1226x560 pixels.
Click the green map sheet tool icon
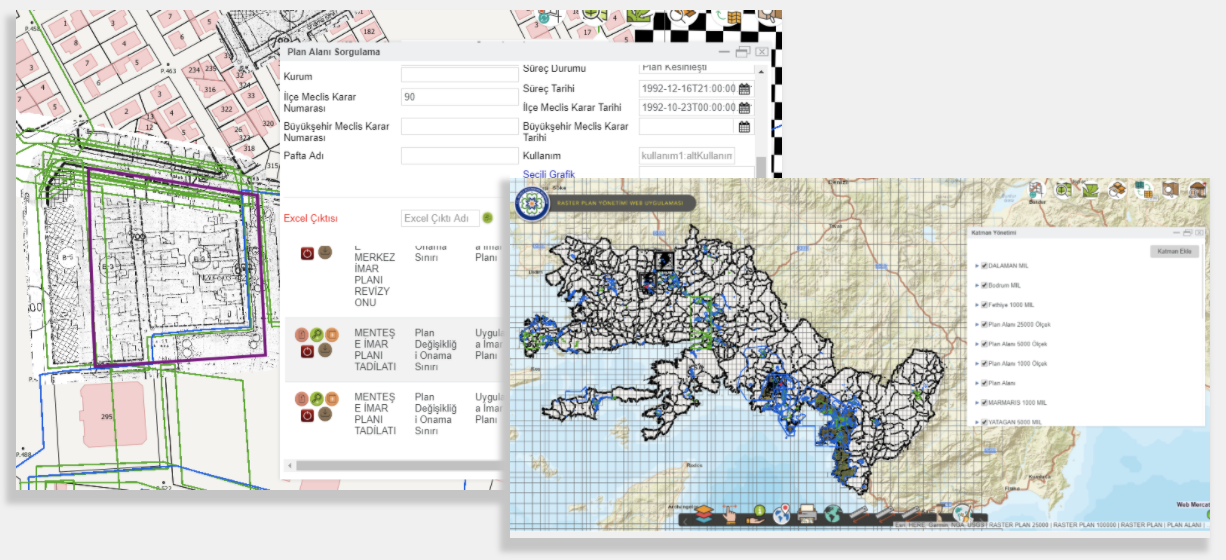point(1090,191)
